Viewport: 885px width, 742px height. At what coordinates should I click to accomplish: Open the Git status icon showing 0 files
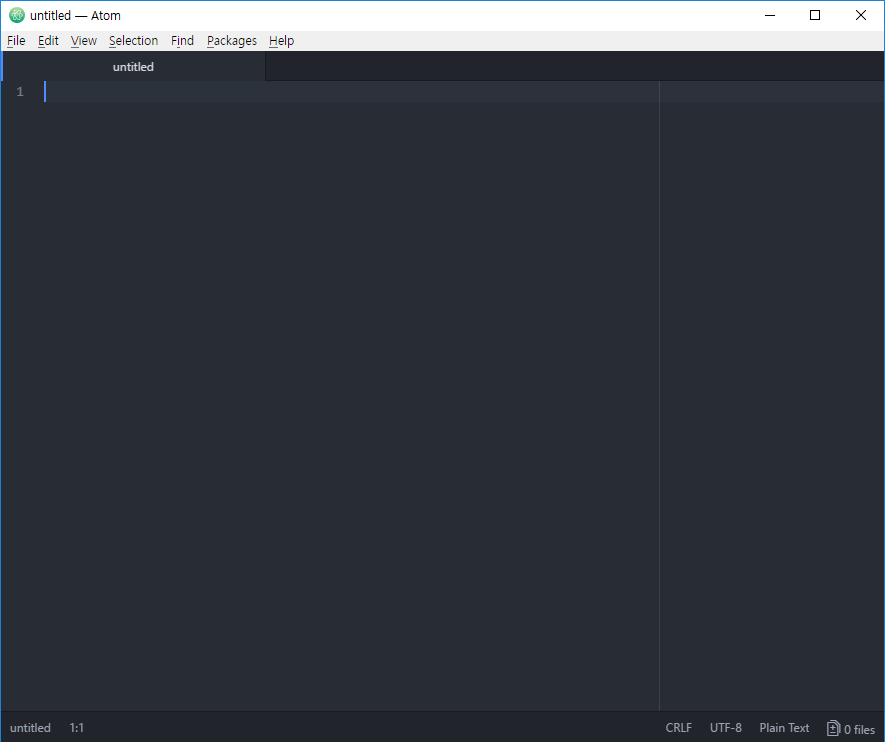(849, 728)
